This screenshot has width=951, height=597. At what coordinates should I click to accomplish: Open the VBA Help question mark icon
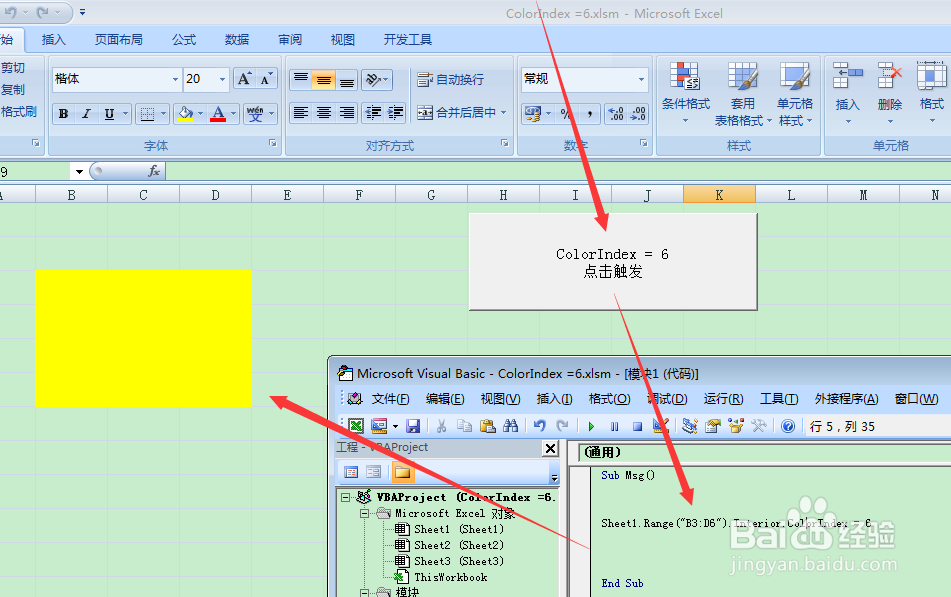click(788, 426)
